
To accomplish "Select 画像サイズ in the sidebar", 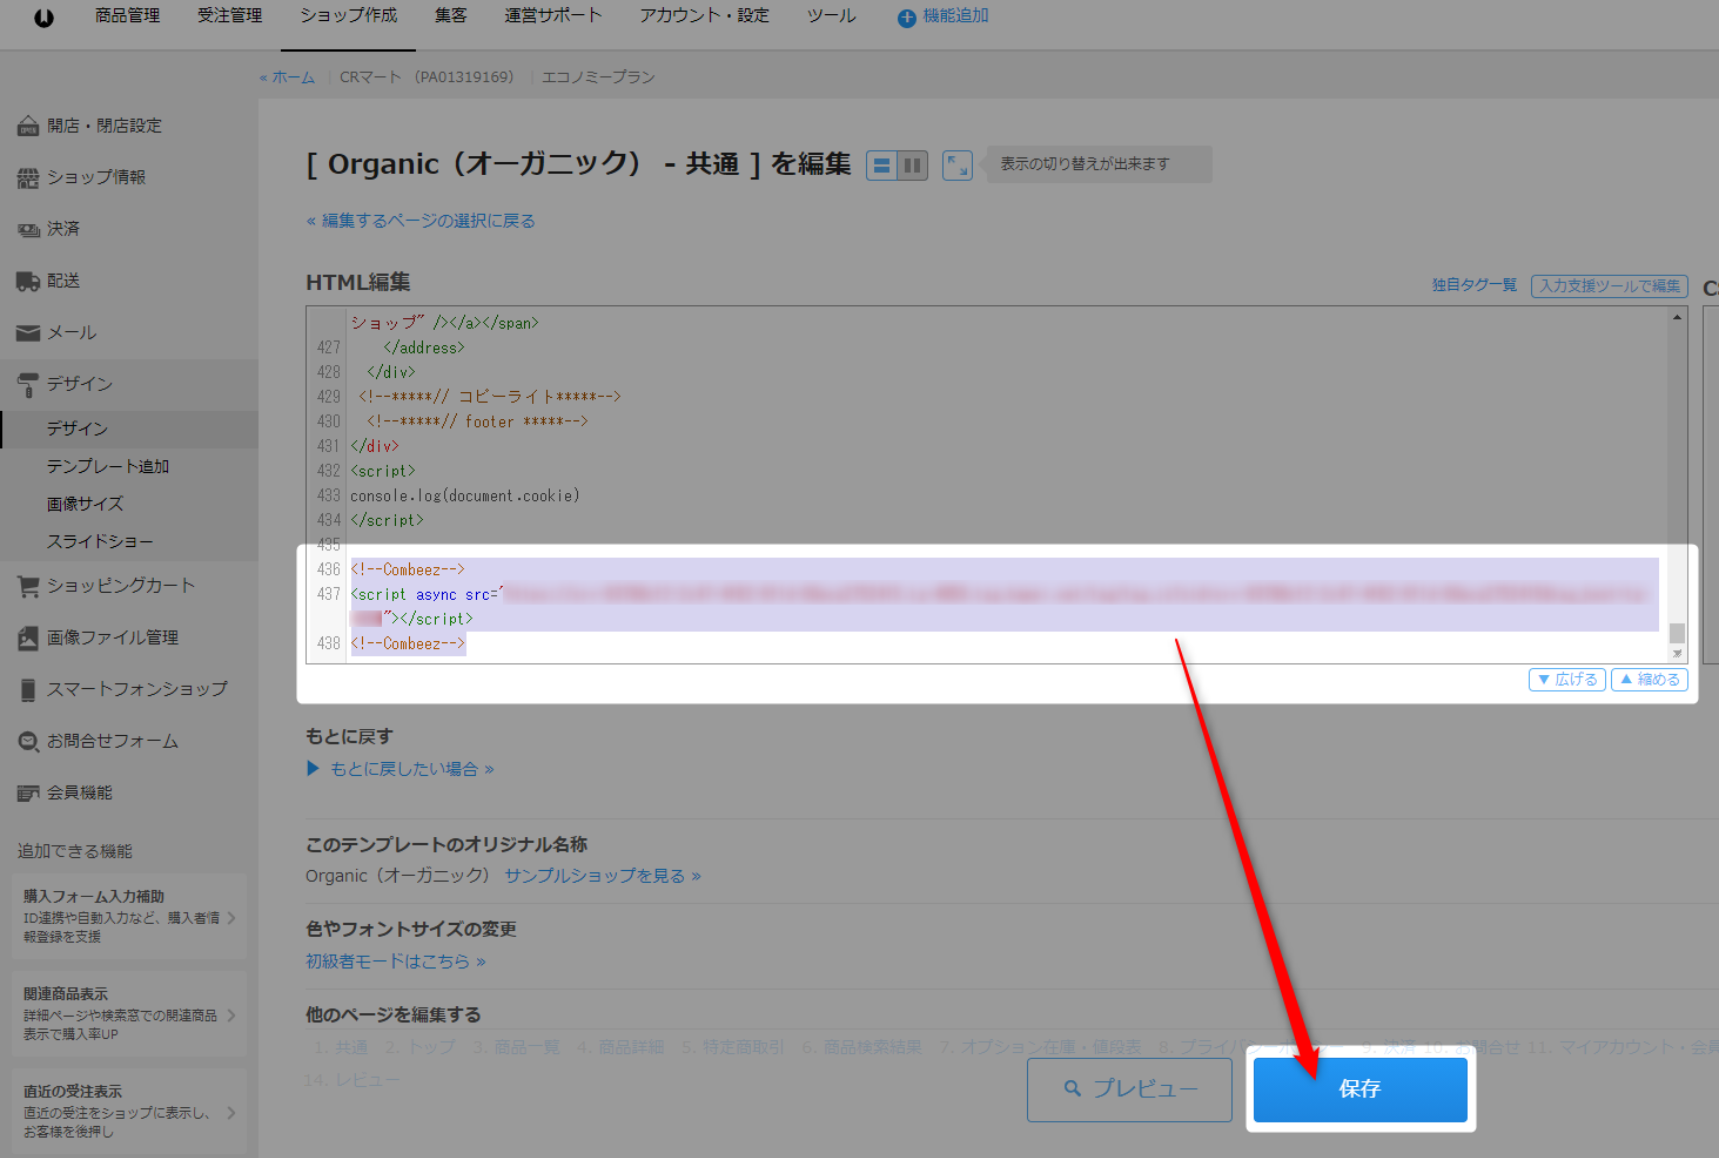I will pyautogui.click(x=85, y=504).
